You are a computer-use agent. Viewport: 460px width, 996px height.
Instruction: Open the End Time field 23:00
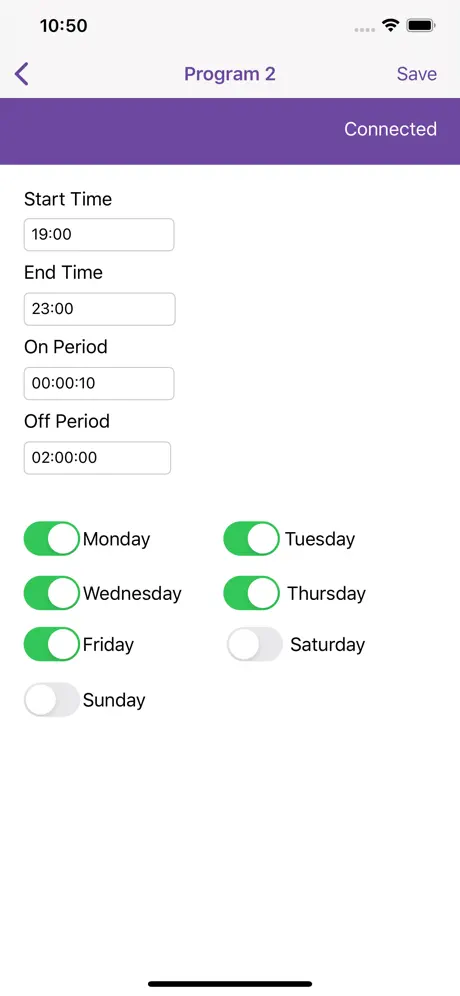tap(100, 309)
